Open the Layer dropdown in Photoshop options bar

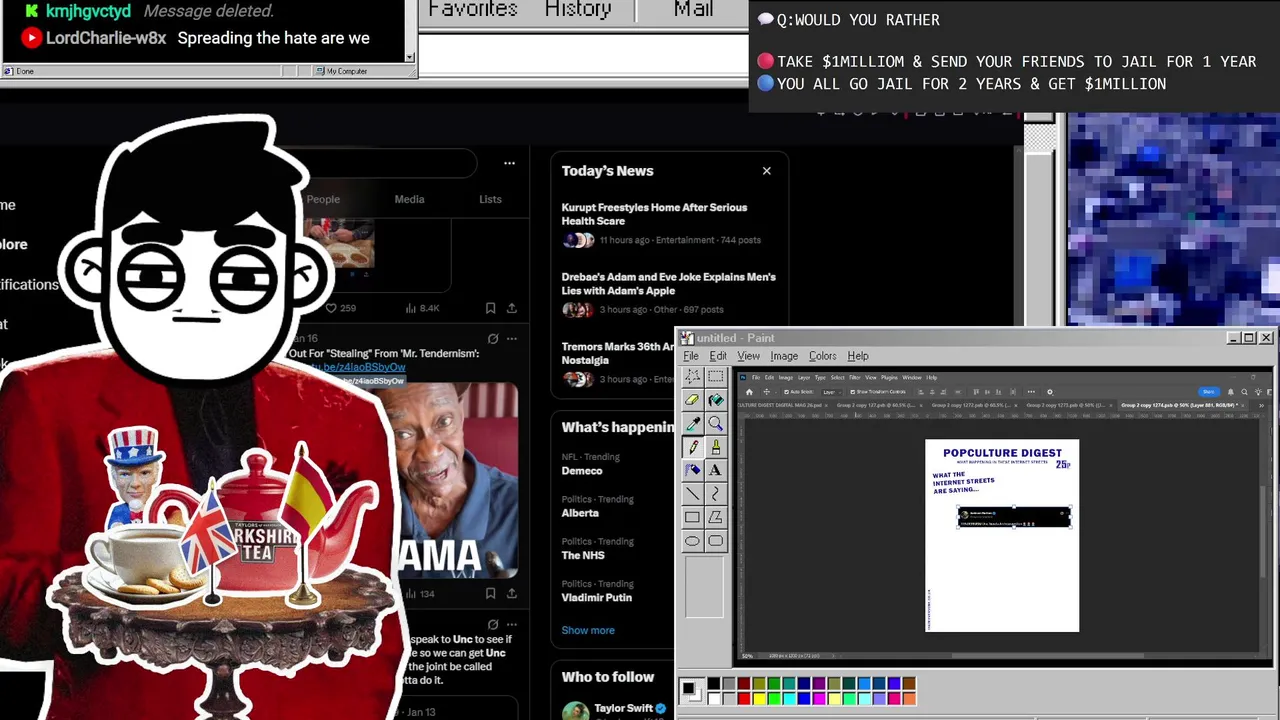click(832, 392)
